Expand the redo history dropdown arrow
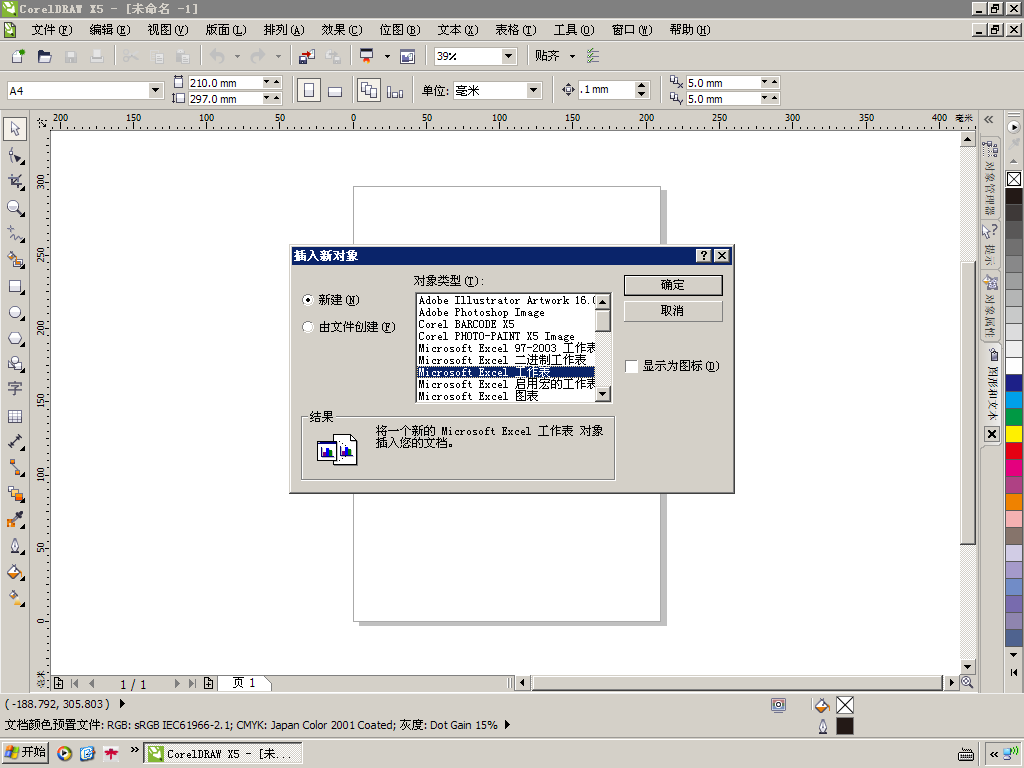The image size is (1024, 768). click(278, 56)
